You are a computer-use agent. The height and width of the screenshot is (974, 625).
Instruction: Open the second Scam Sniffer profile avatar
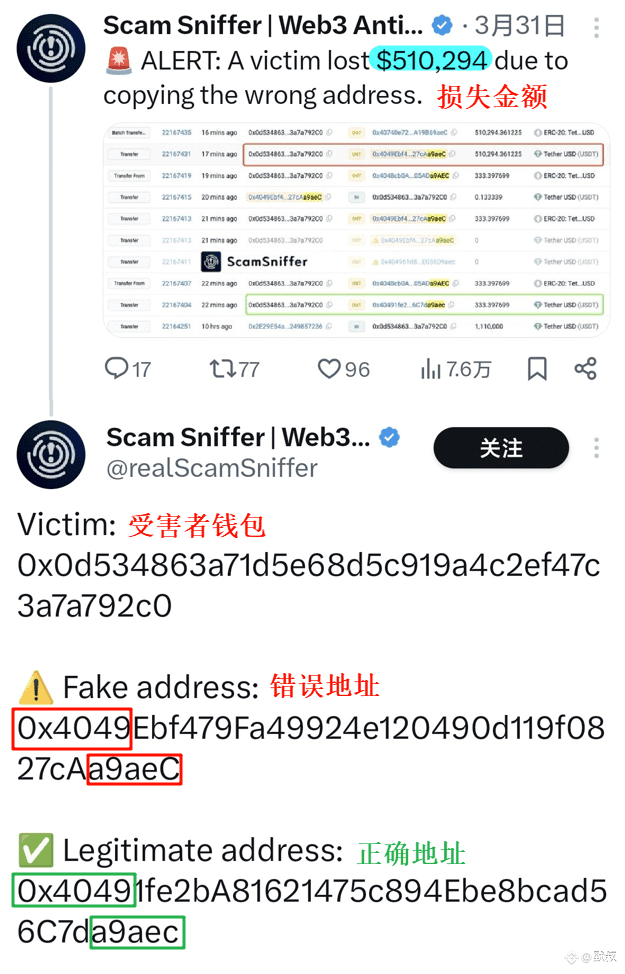tap(51, 455)
